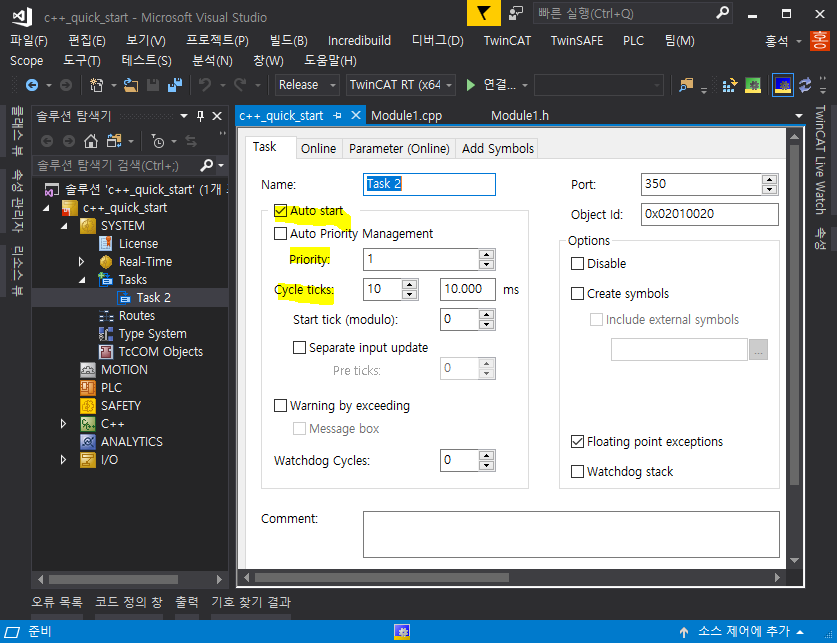Viewport: 837px width, 643px height.
Task: Click the find in files icon
Action: pos(686,85)
